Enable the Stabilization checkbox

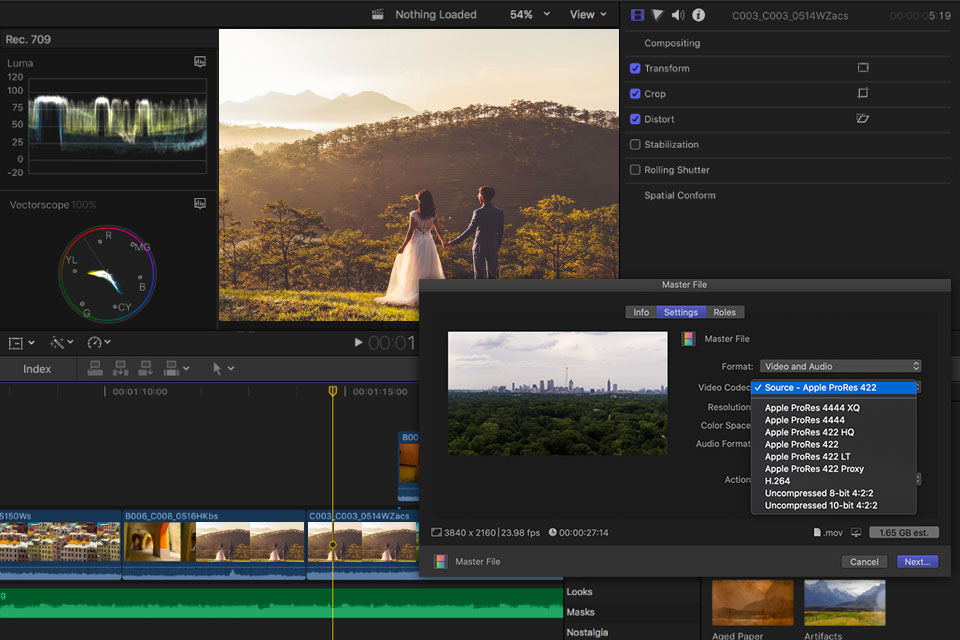635,145
